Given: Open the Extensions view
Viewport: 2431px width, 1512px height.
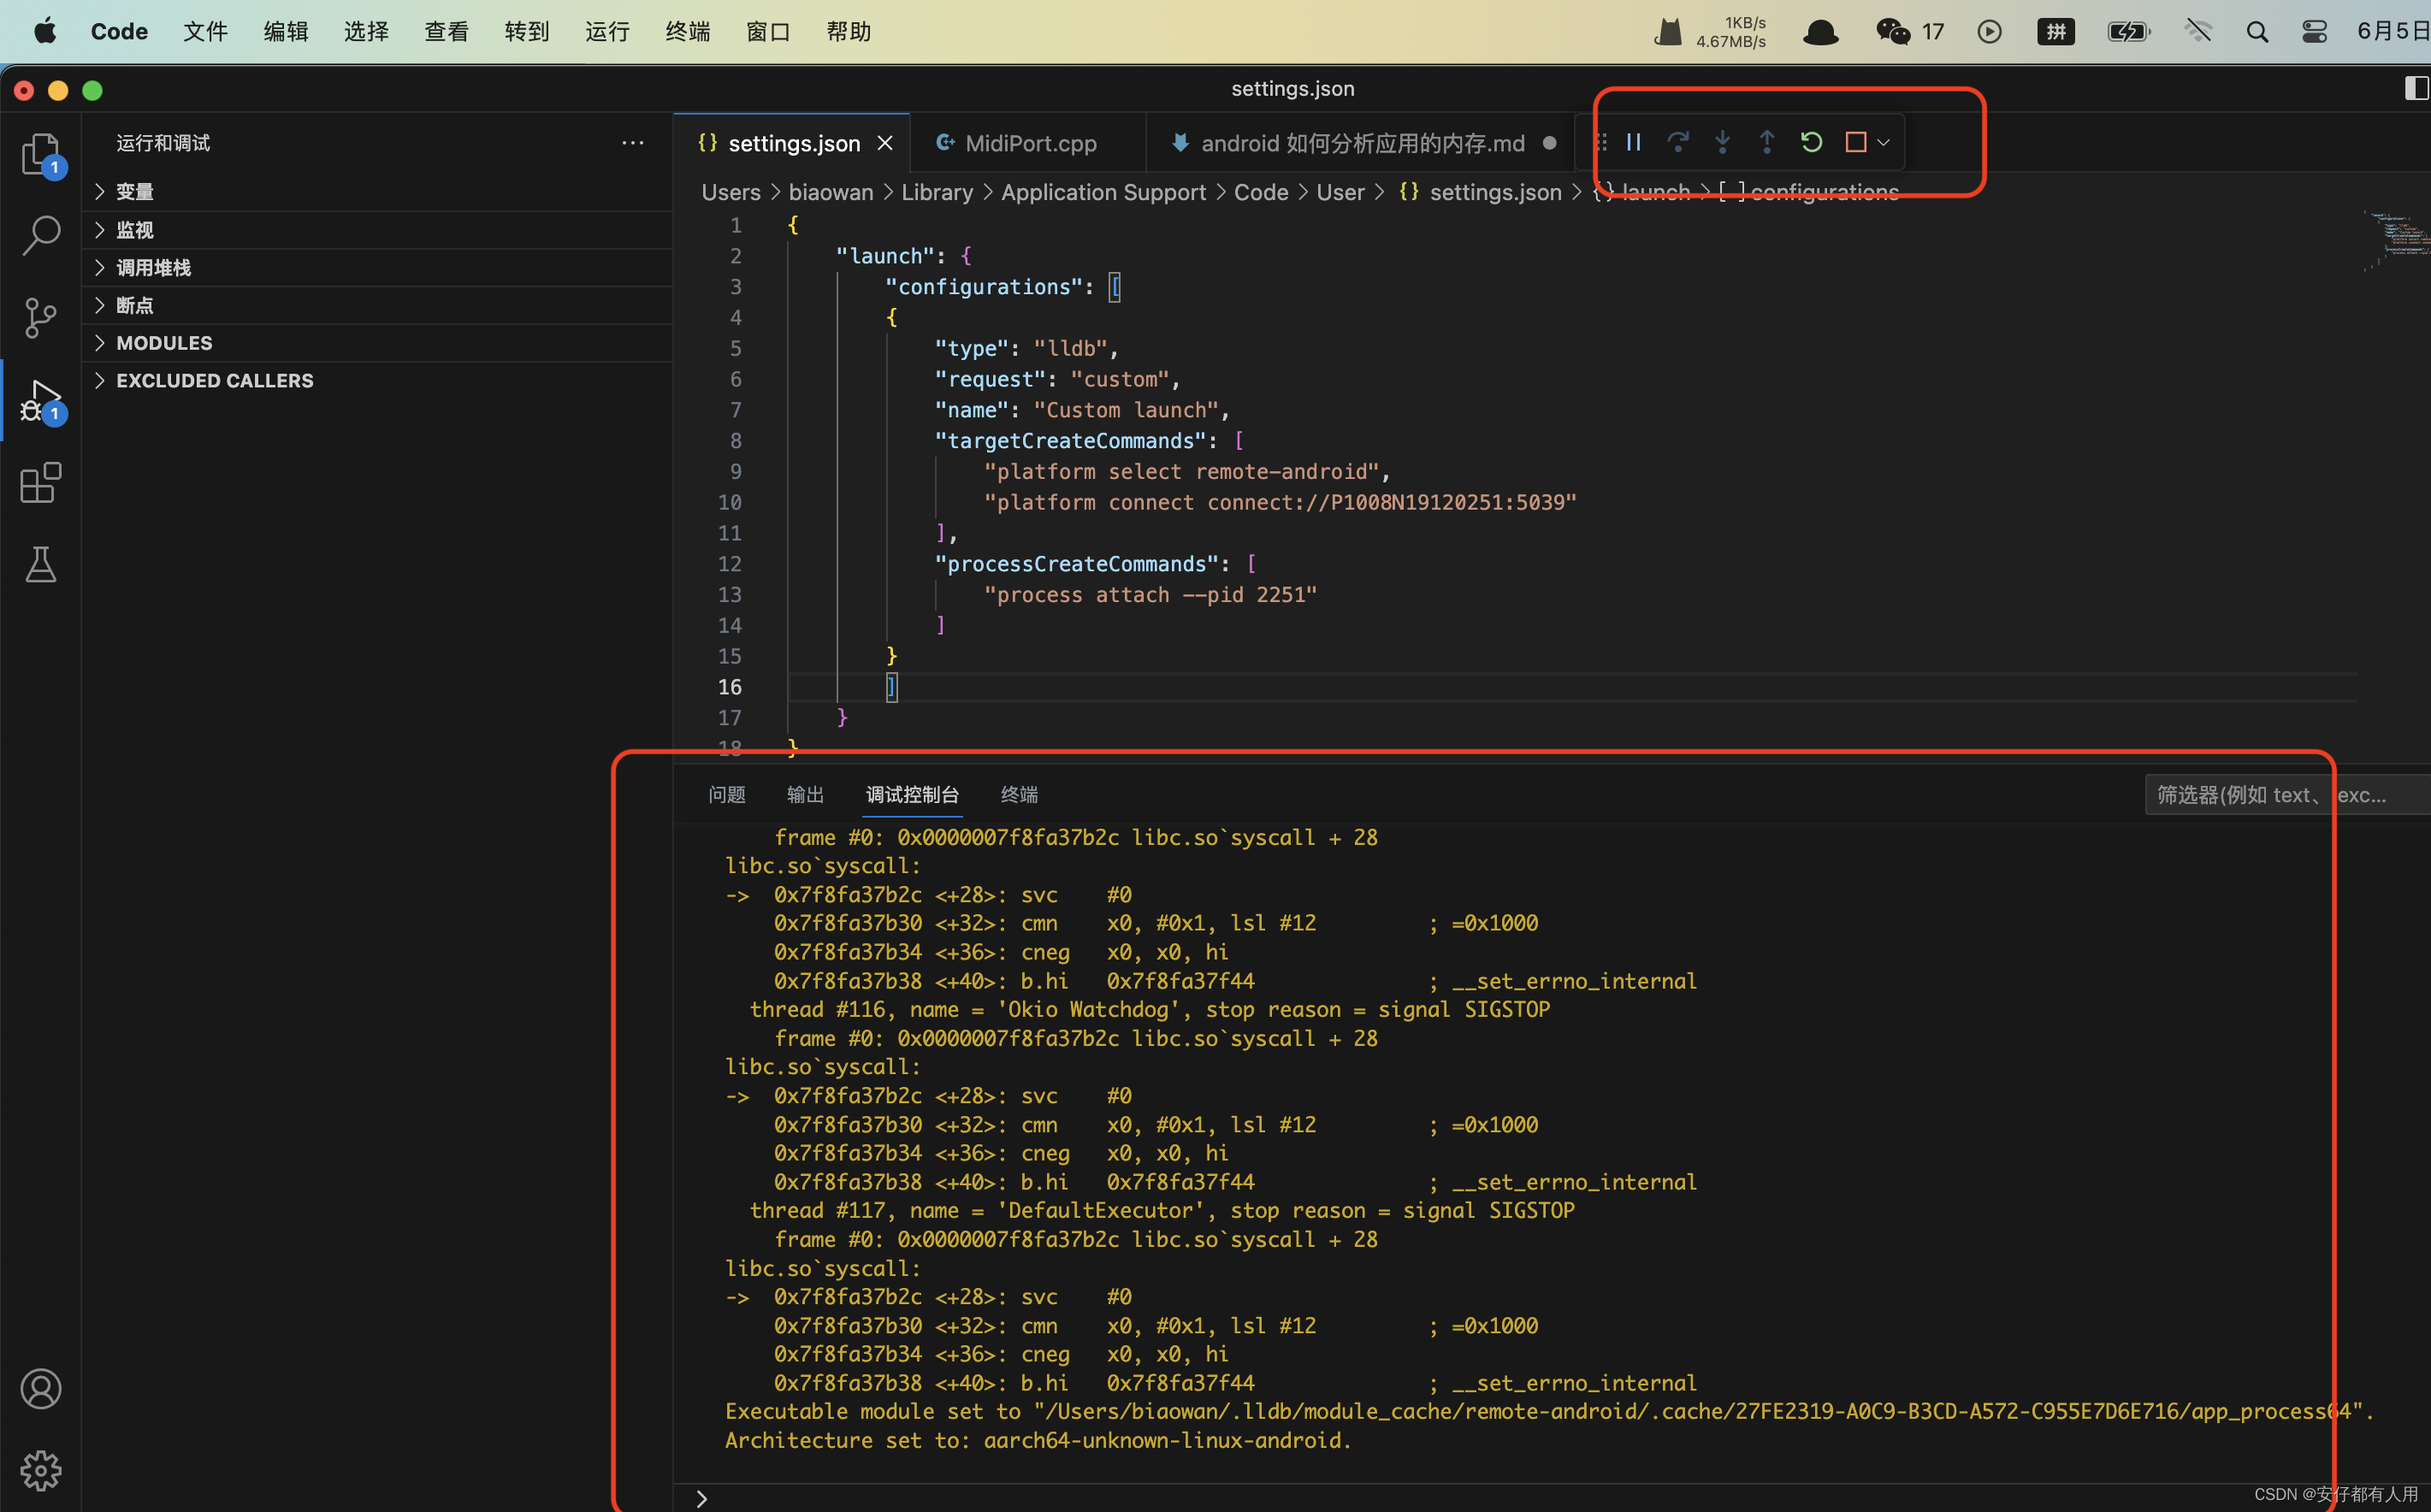Looking at the screenshot, I should click(x=40, y=483).
